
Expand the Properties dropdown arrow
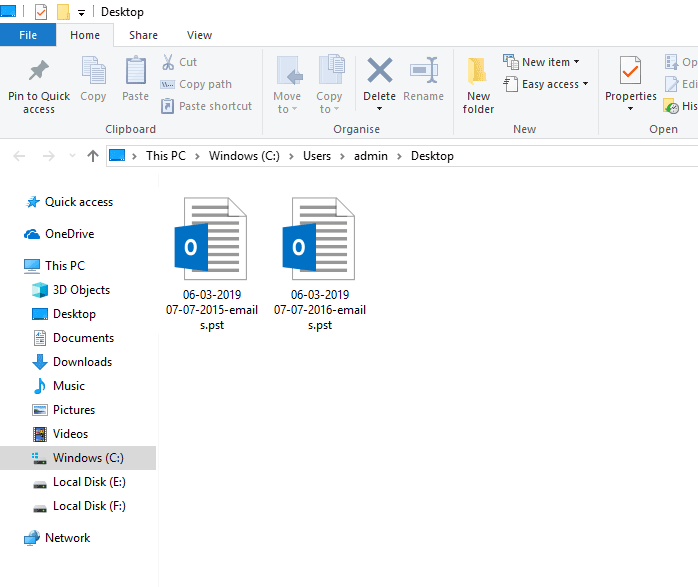pos(630,109)
